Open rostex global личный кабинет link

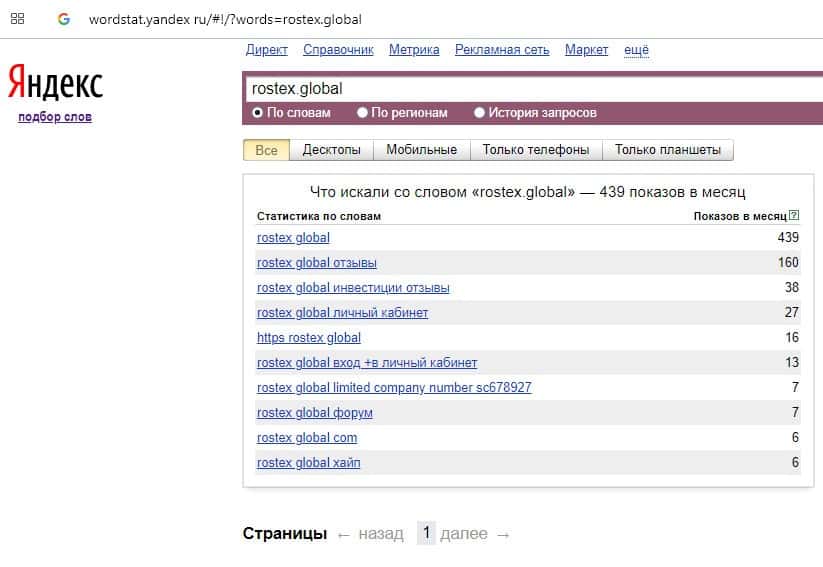tap(342, 313)
